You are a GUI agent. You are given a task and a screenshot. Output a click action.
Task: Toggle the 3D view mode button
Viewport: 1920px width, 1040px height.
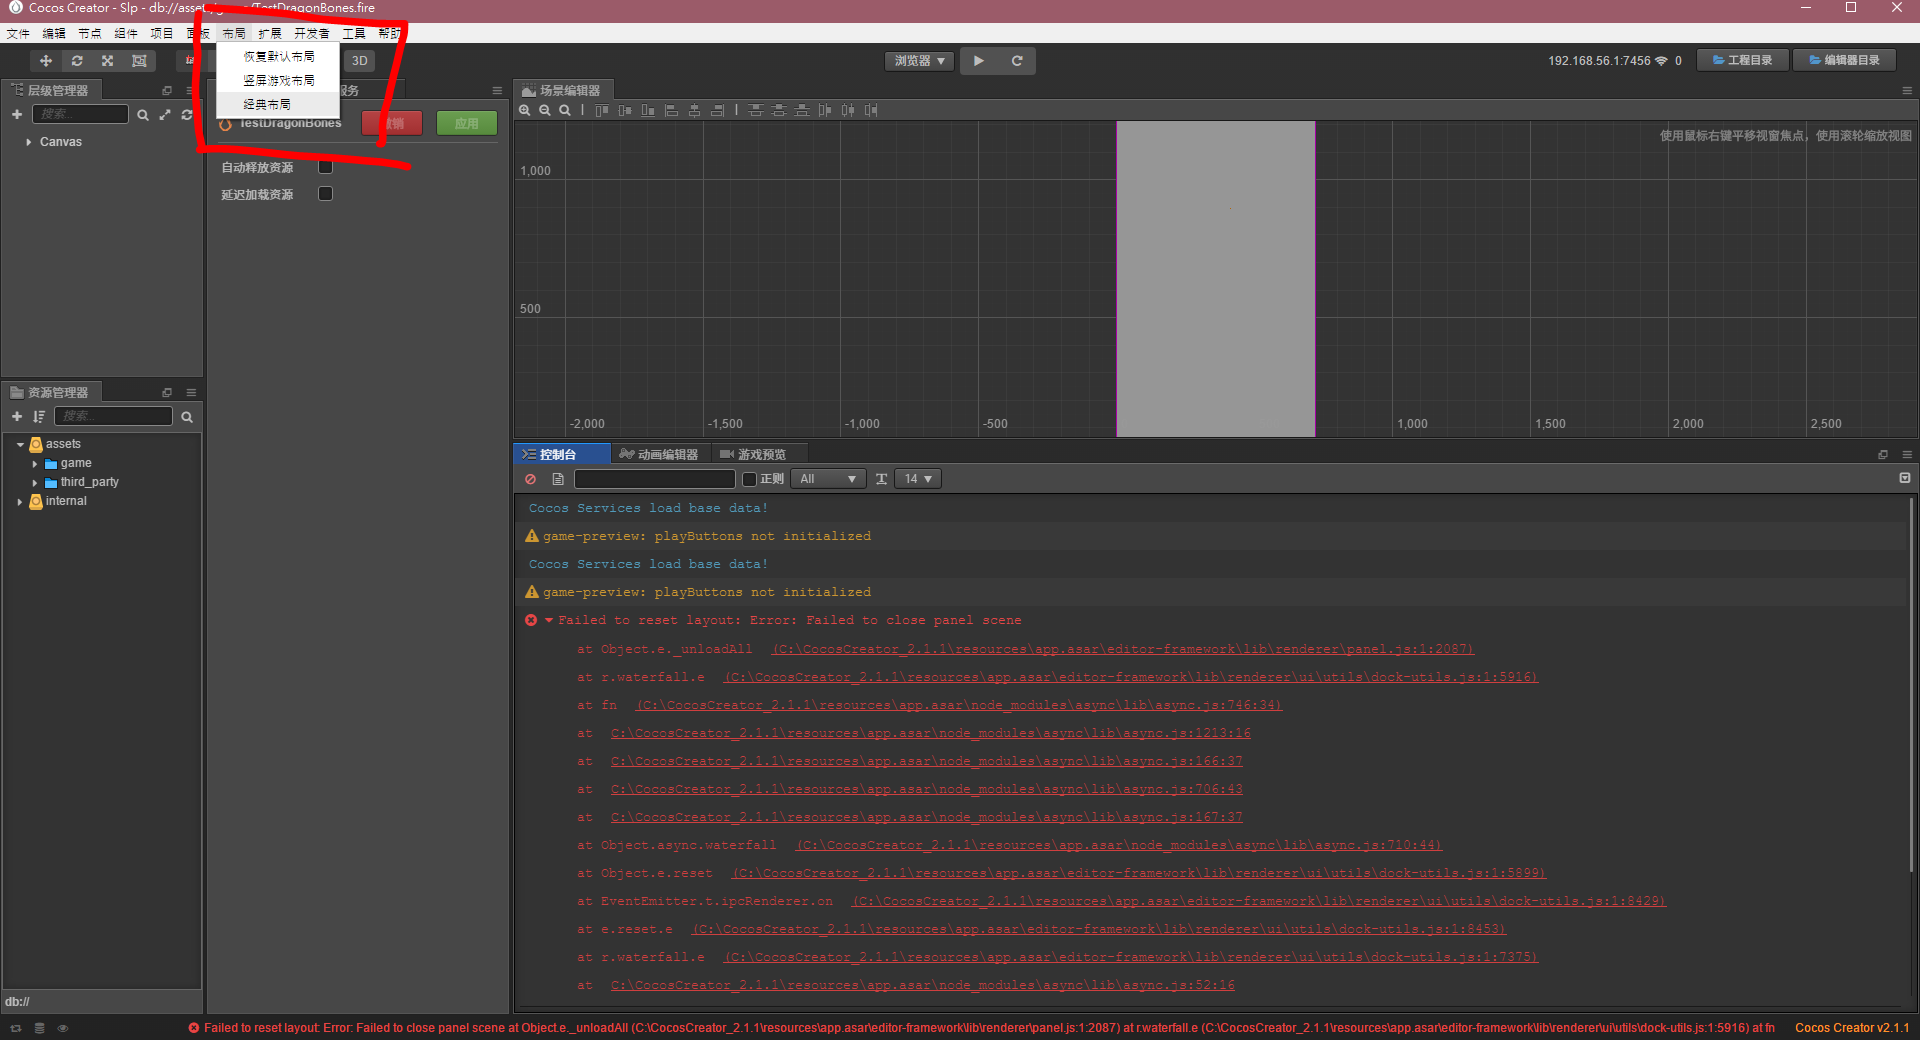[360, 61]
